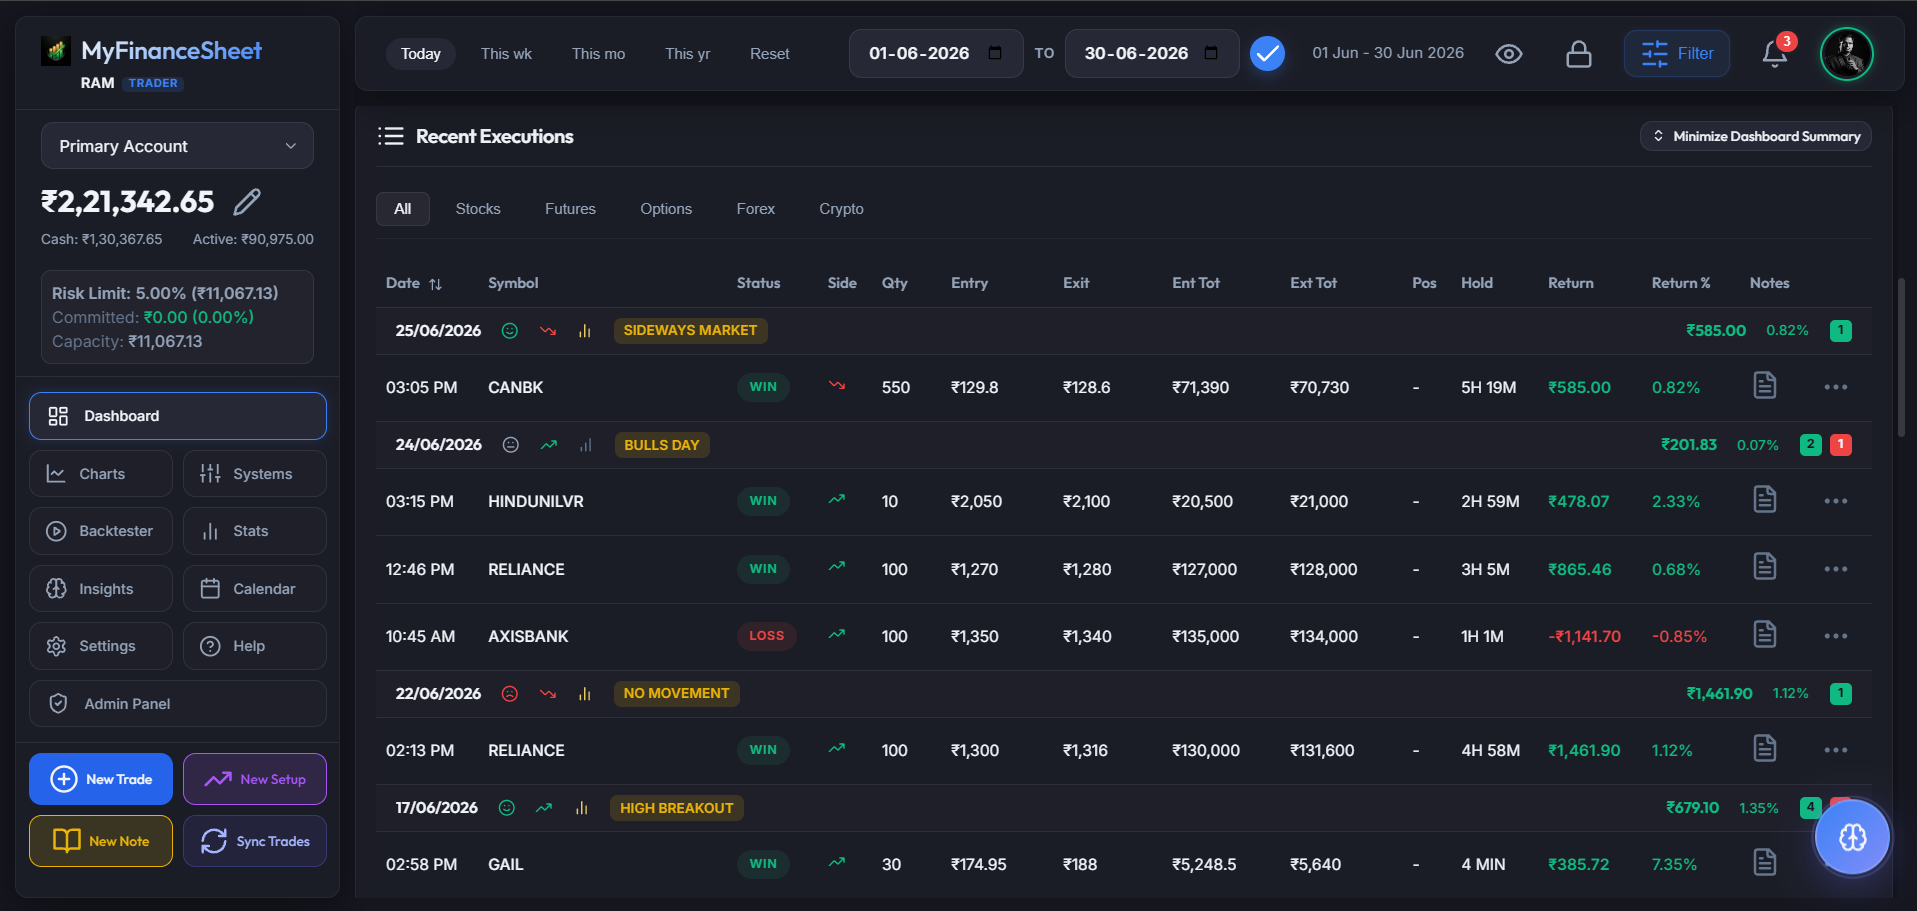Viewport: 1917px width, 911px height.
Task: Toggle the visibility eye icon
Action: click(1509, 54)
